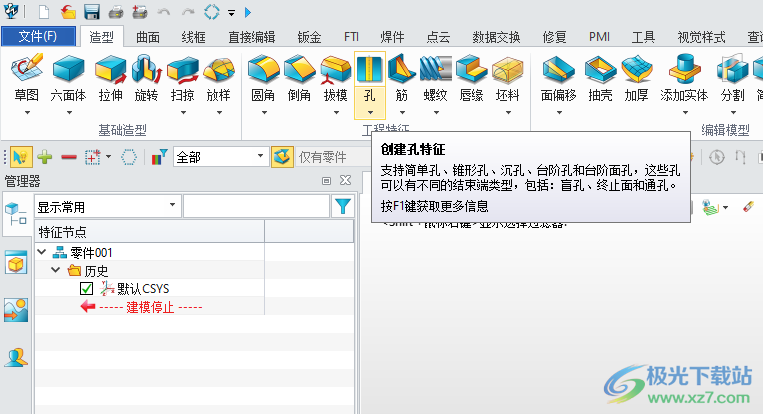Click the green plus add-selection icon
The height and width of the screenshot is (414, 763).
point(45,157)
